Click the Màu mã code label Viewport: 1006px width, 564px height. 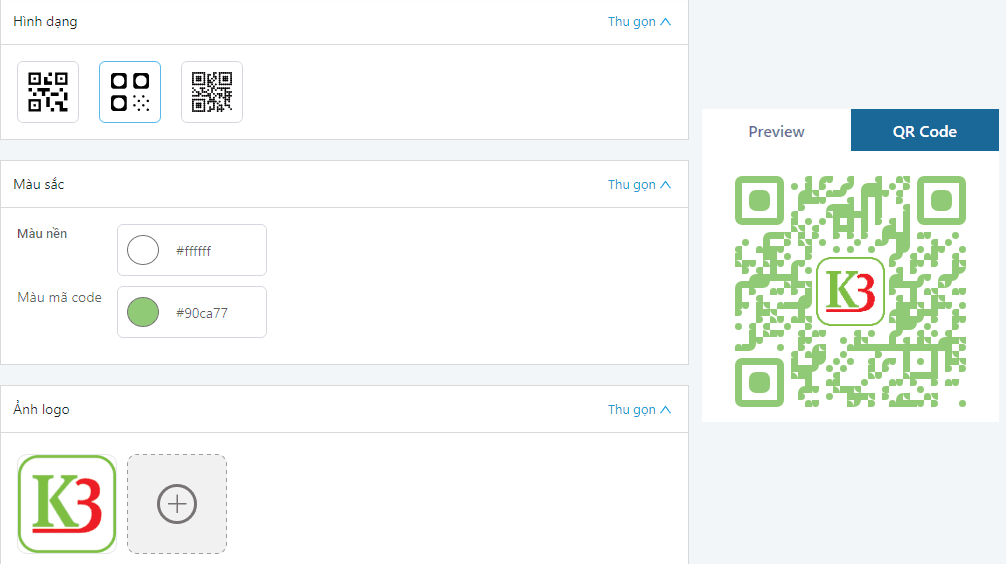coord(59,298)
